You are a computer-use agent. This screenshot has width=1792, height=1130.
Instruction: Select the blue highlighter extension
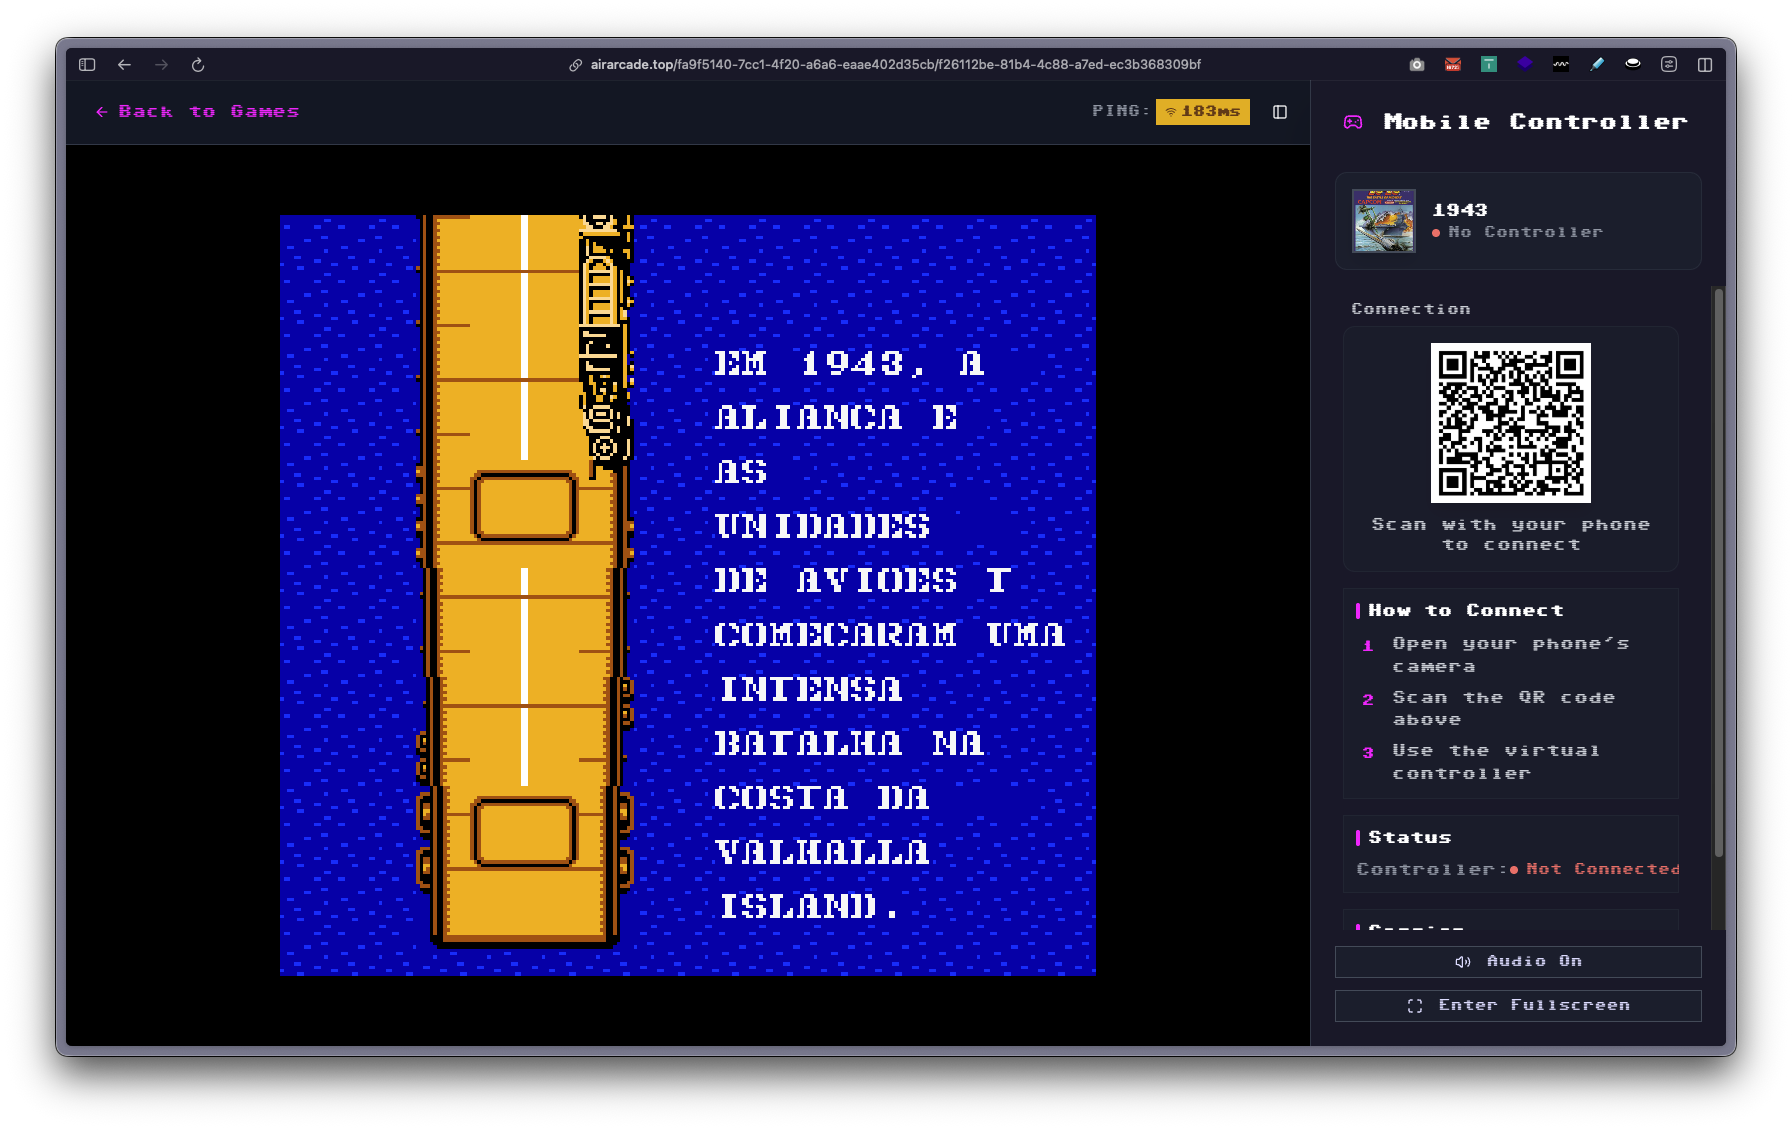pos(1596,64)
